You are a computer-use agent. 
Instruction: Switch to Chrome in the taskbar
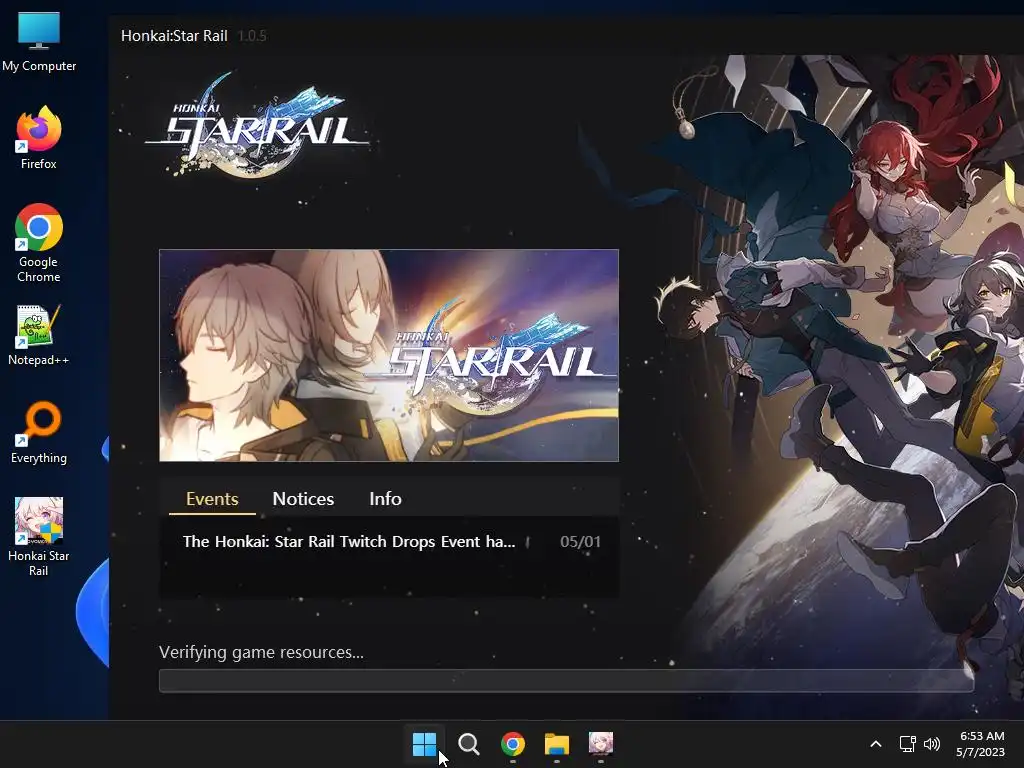[513, 744]
